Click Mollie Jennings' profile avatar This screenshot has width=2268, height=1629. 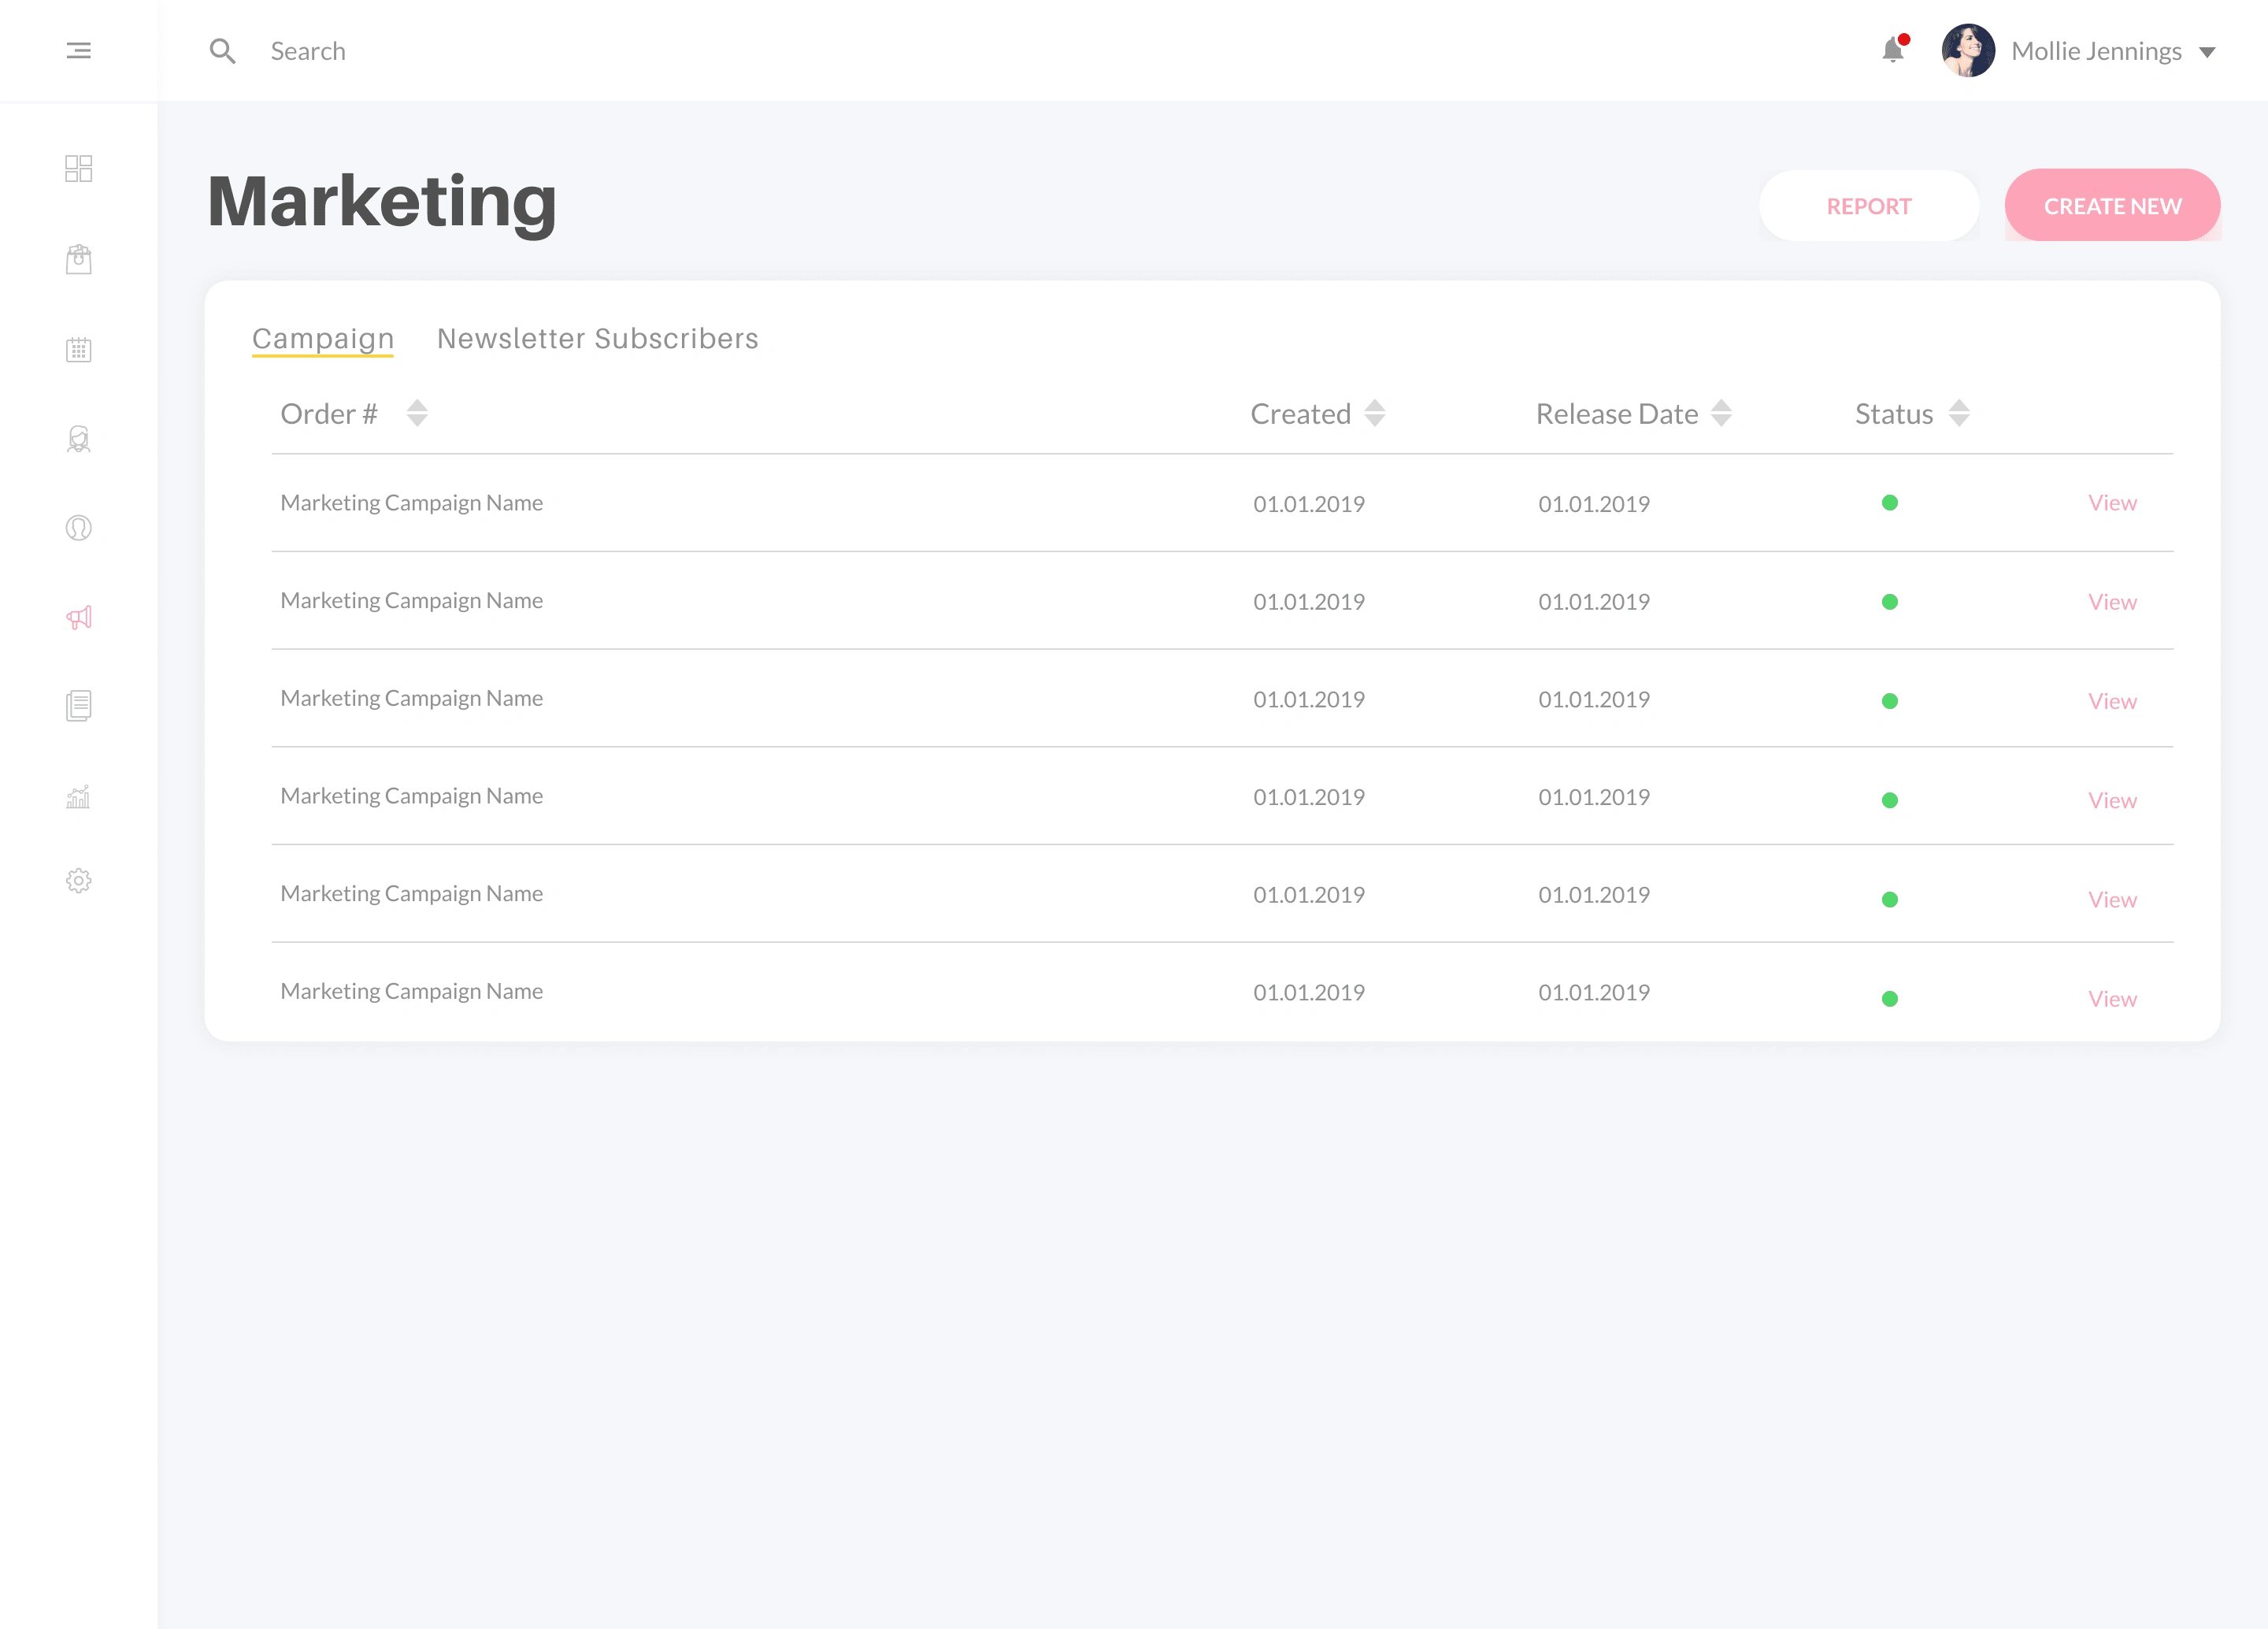1968,50
